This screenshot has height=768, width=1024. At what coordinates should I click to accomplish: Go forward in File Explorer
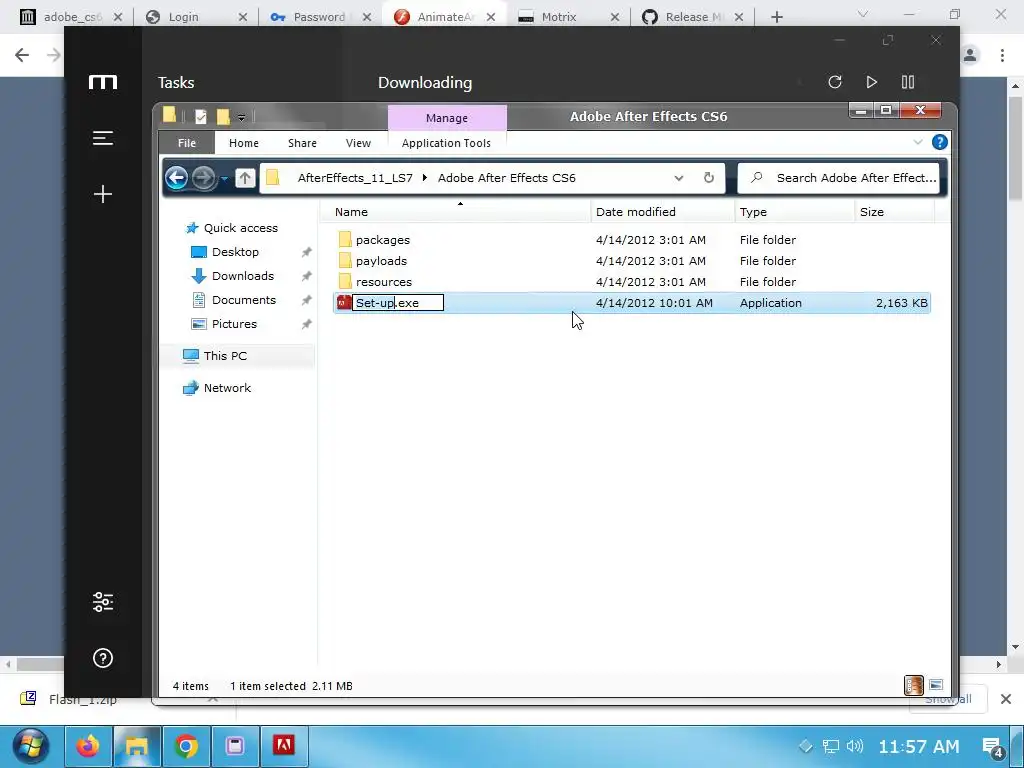click(x=203, y=178)
